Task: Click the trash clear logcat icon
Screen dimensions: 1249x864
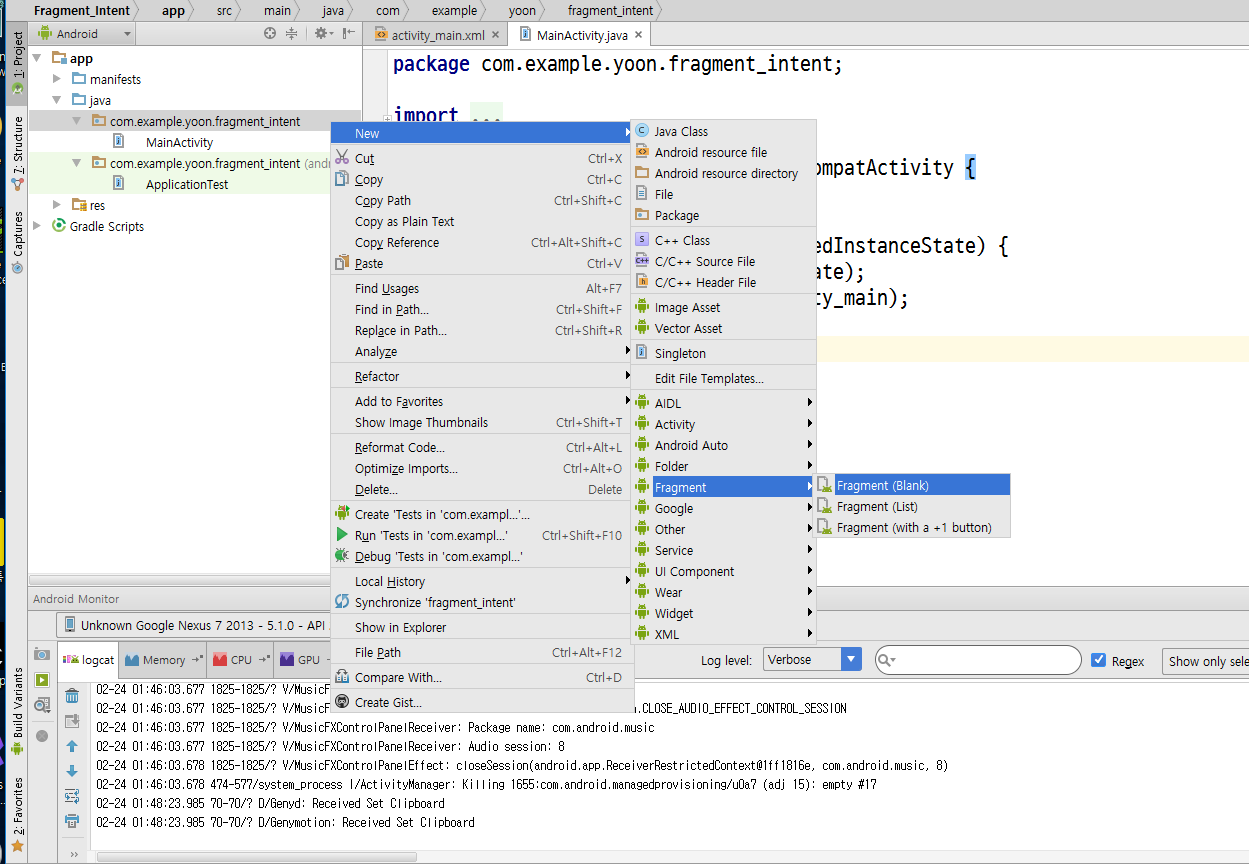Action: coord(72,696)
